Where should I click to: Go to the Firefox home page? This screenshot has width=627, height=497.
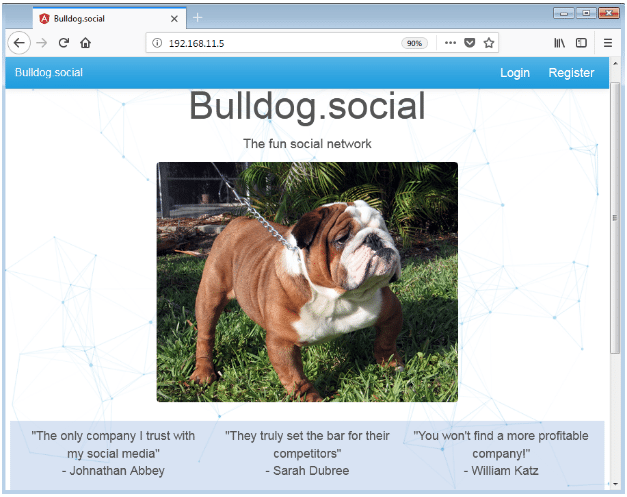[86, 43]
